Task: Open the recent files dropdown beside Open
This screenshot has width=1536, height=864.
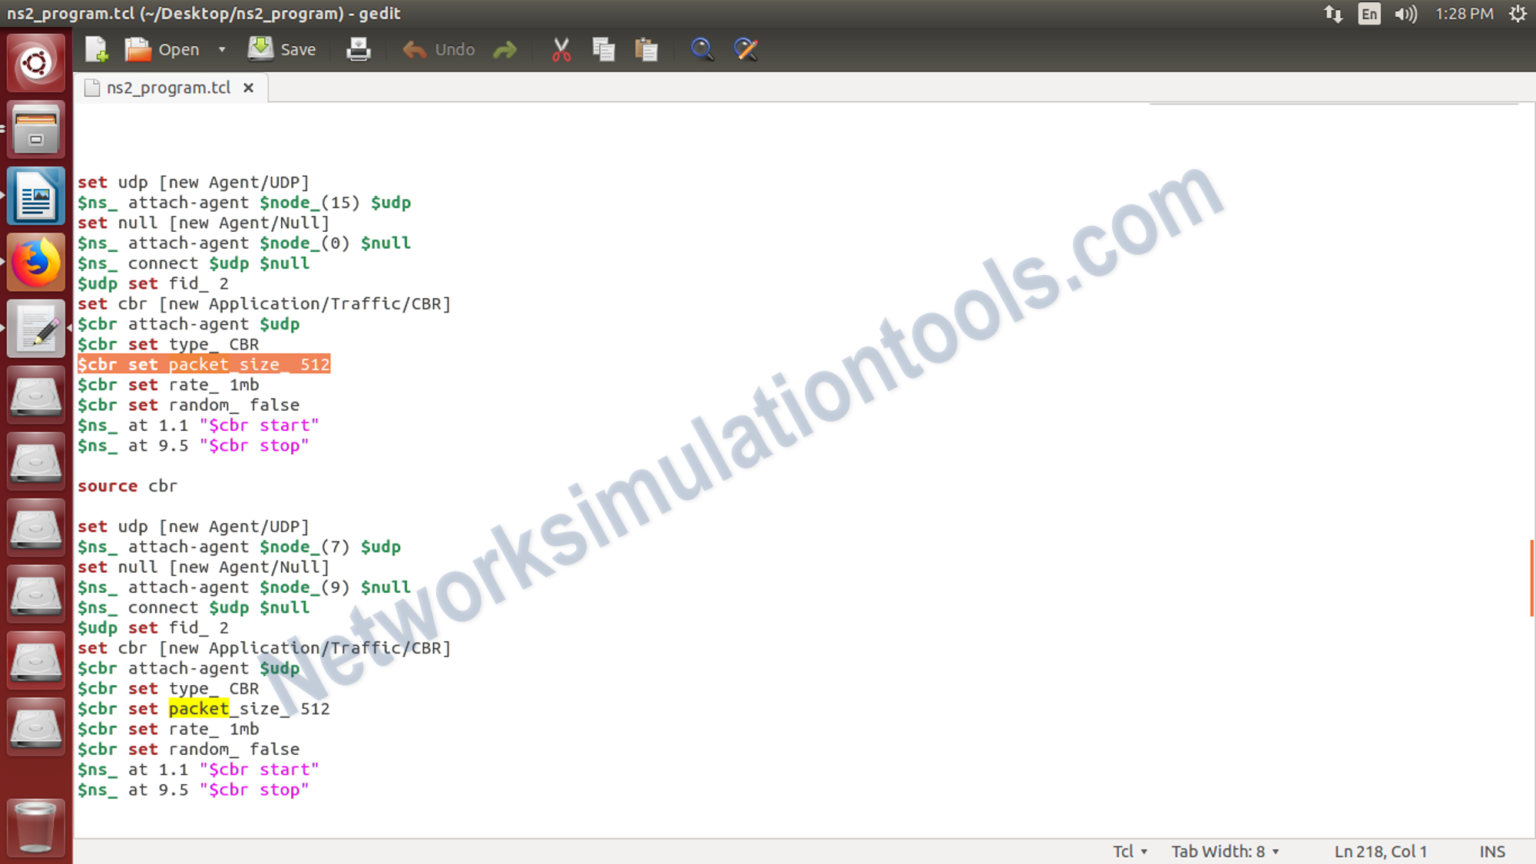Action: (x=221, y=49)
